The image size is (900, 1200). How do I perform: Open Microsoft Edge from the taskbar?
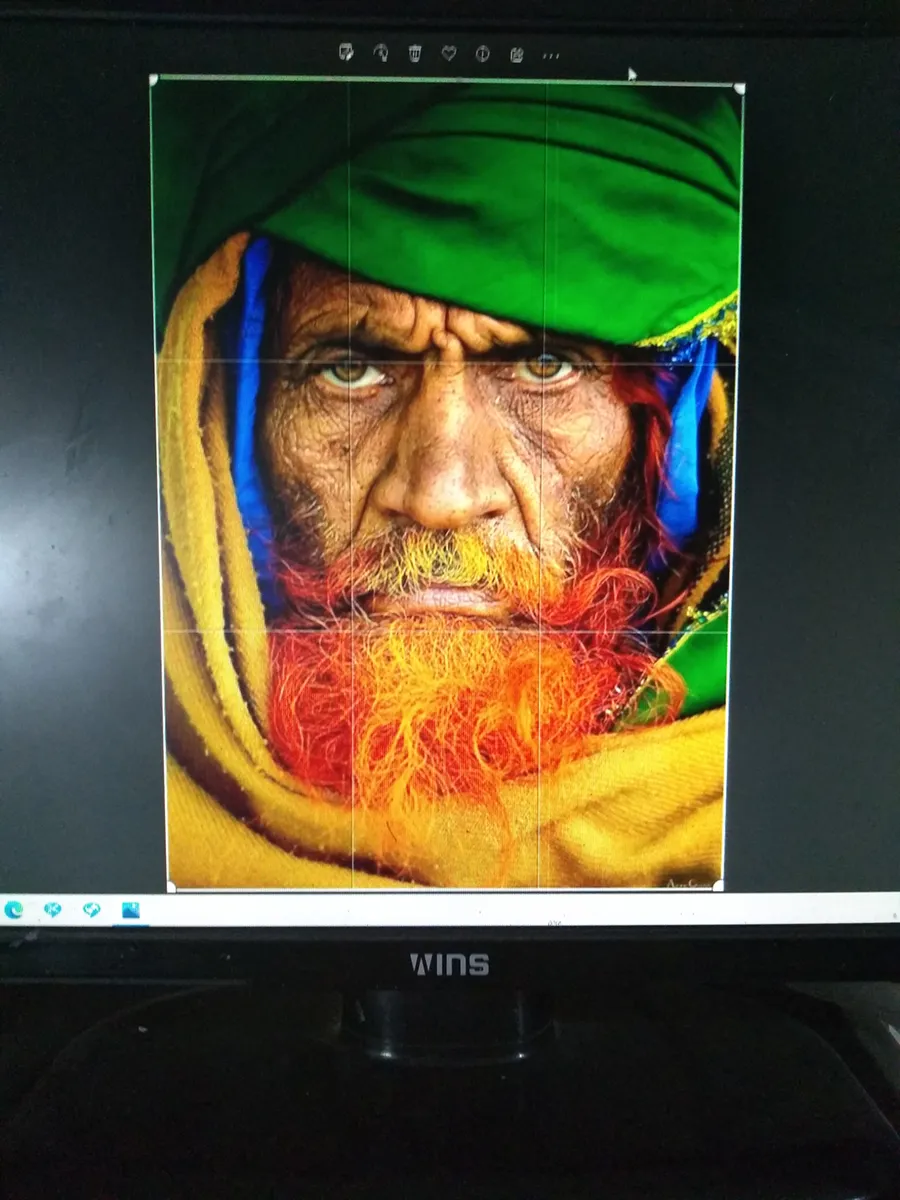[x=14, y=910]
